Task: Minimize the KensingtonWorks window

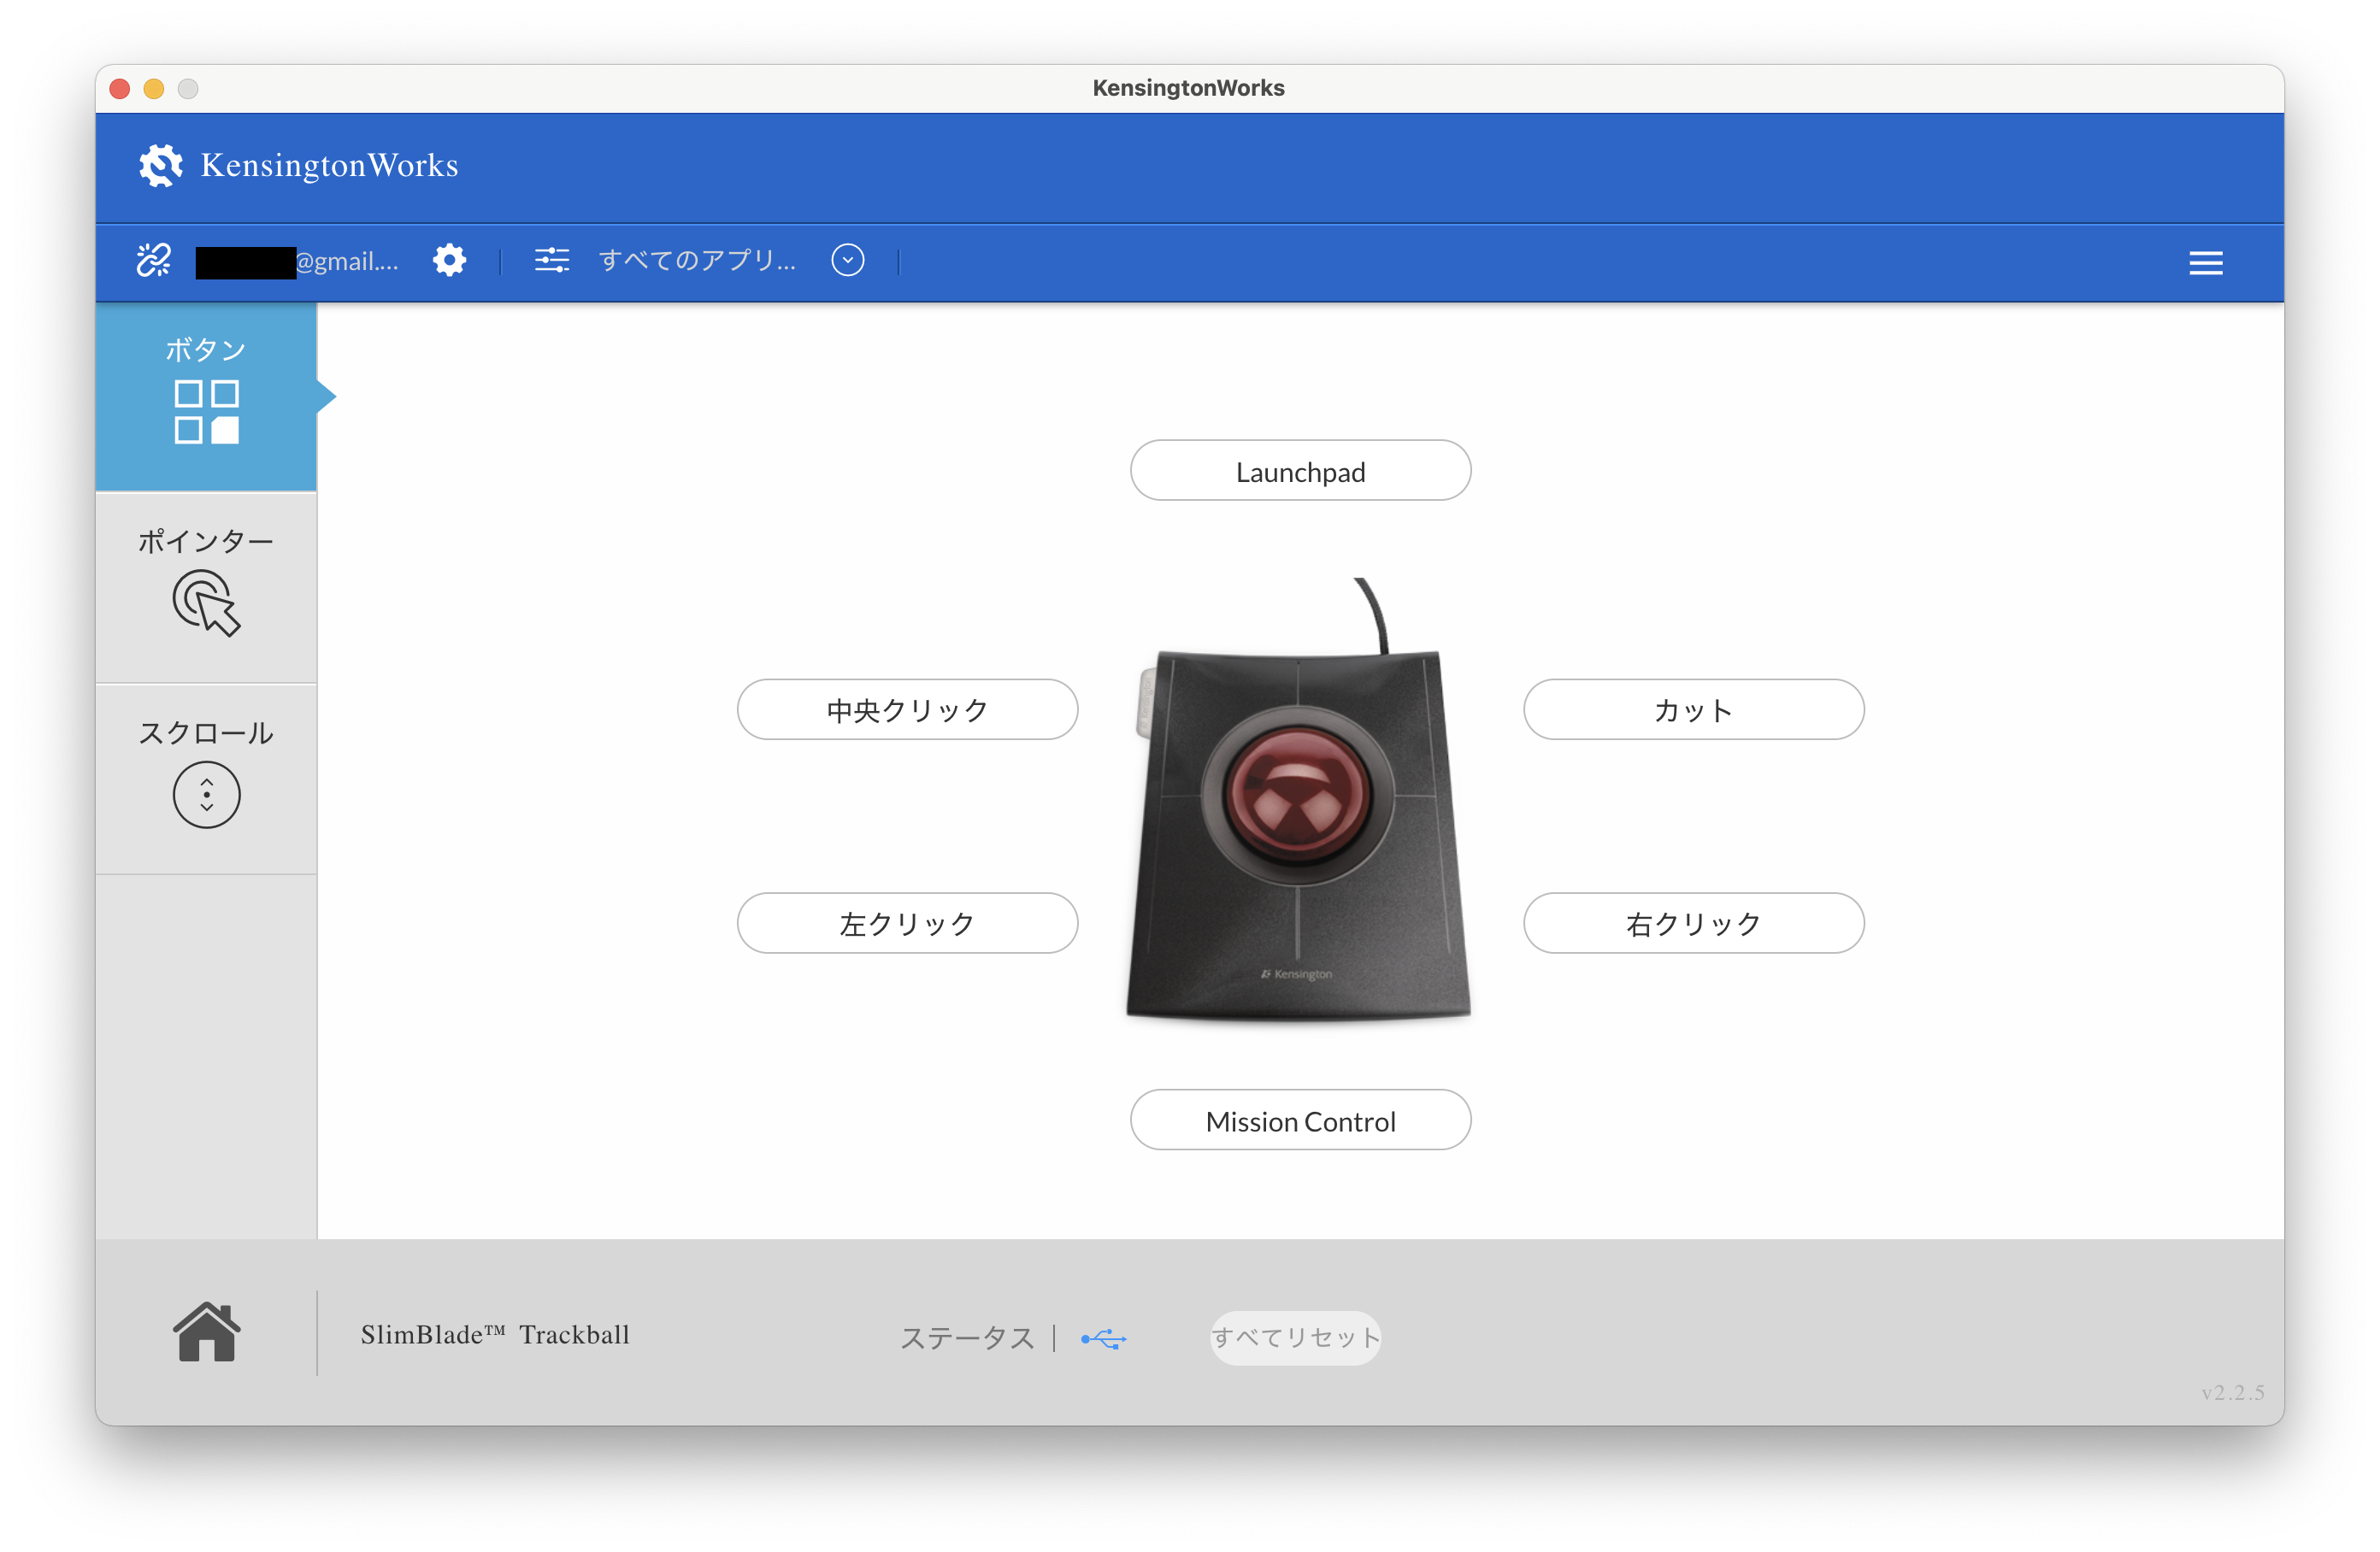Action: (x=154, y=89)
